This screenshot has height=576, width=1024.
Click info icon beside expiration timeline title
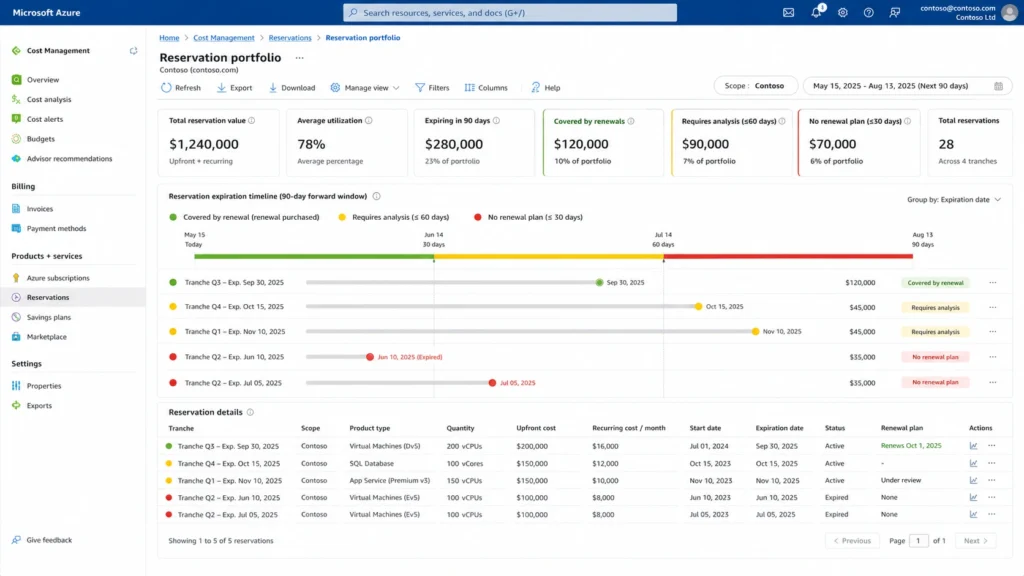click(x=377, y=196)
